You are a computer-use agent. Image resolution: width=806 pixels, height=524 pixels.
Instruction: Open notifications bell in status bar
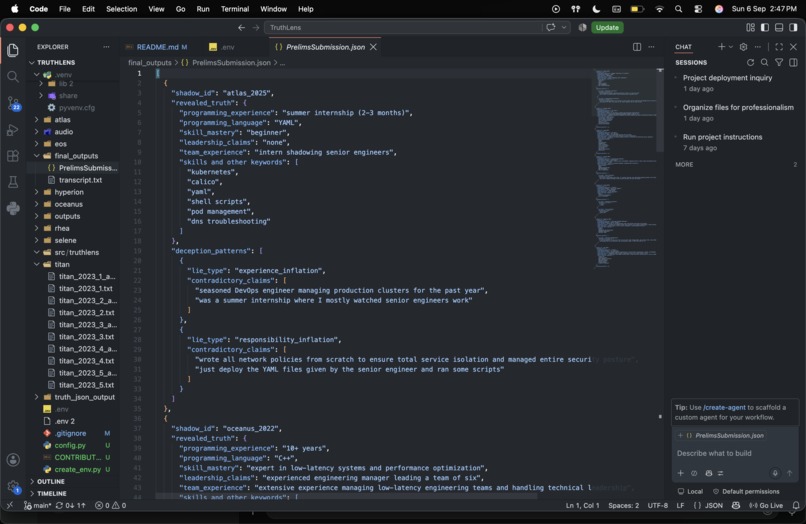796,505
